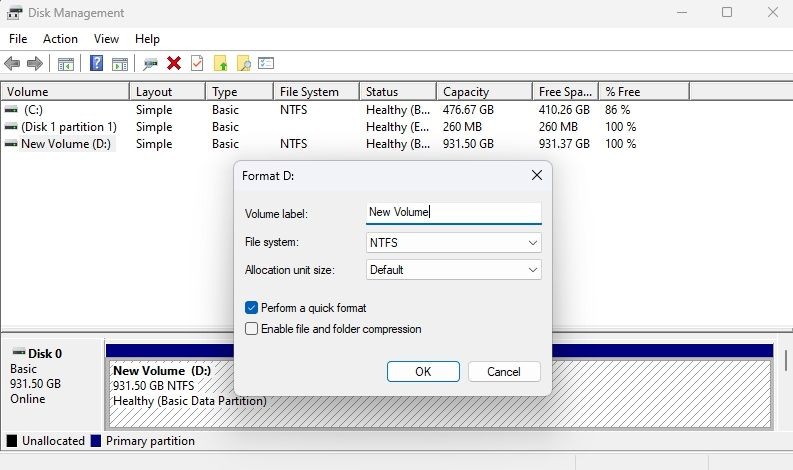Click the folder-with-magnifier Explore toolbar icon

[x=244, y=63]
